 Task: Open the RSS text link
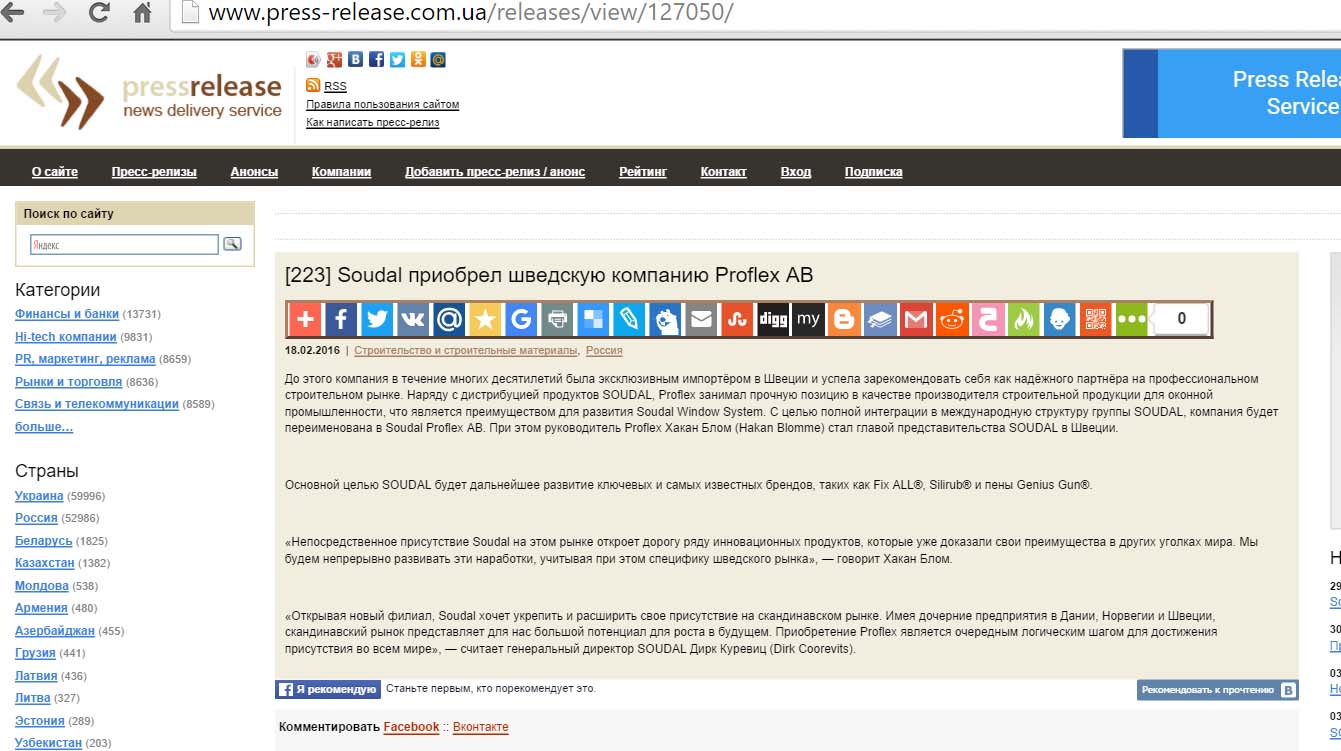tap(335, 86)
